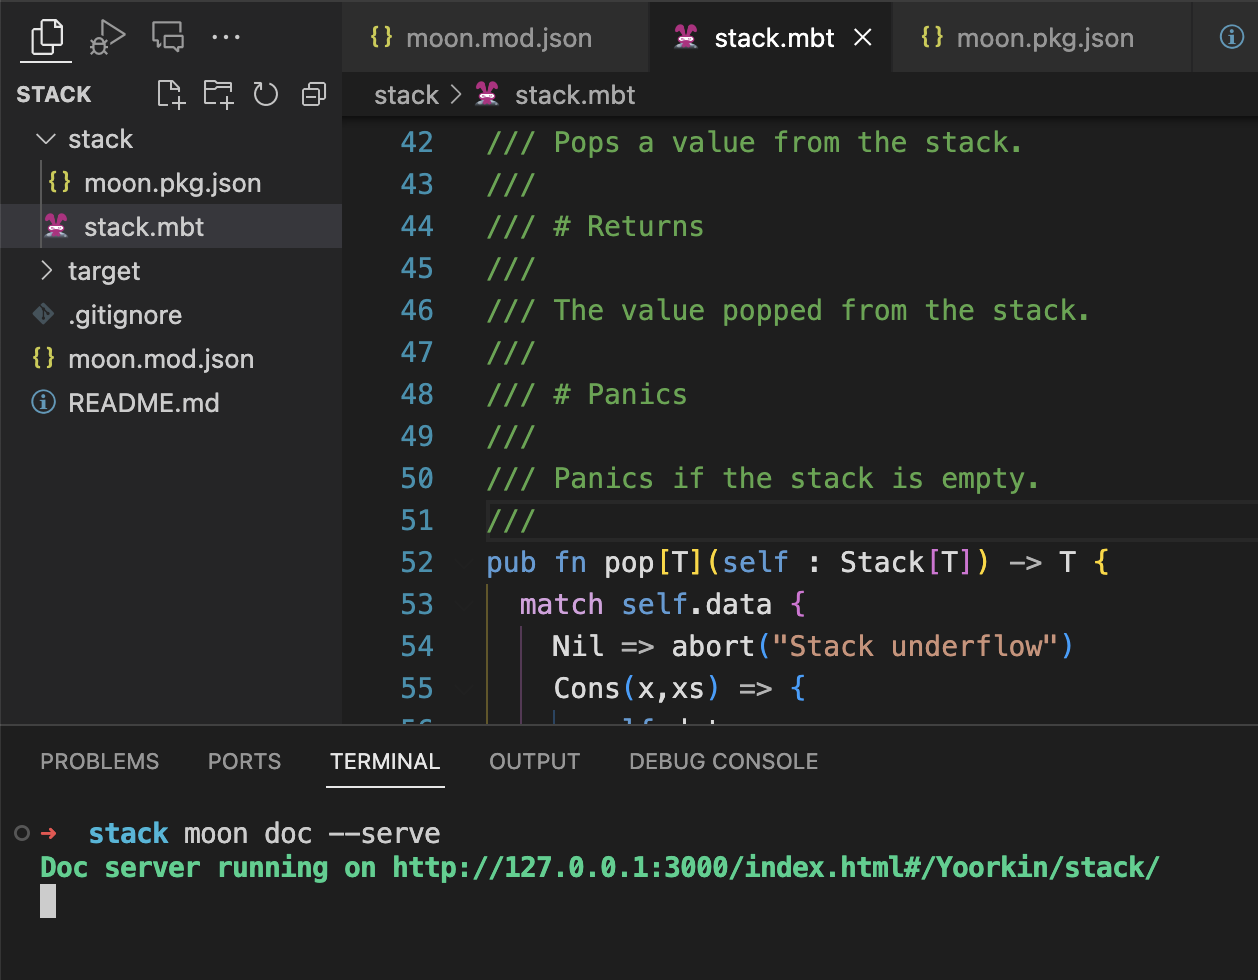Open the DEBUG CONSOLE panel tab
This screenshot has height=980, width=1258.
pyautogui.click(x=723, y=761)
